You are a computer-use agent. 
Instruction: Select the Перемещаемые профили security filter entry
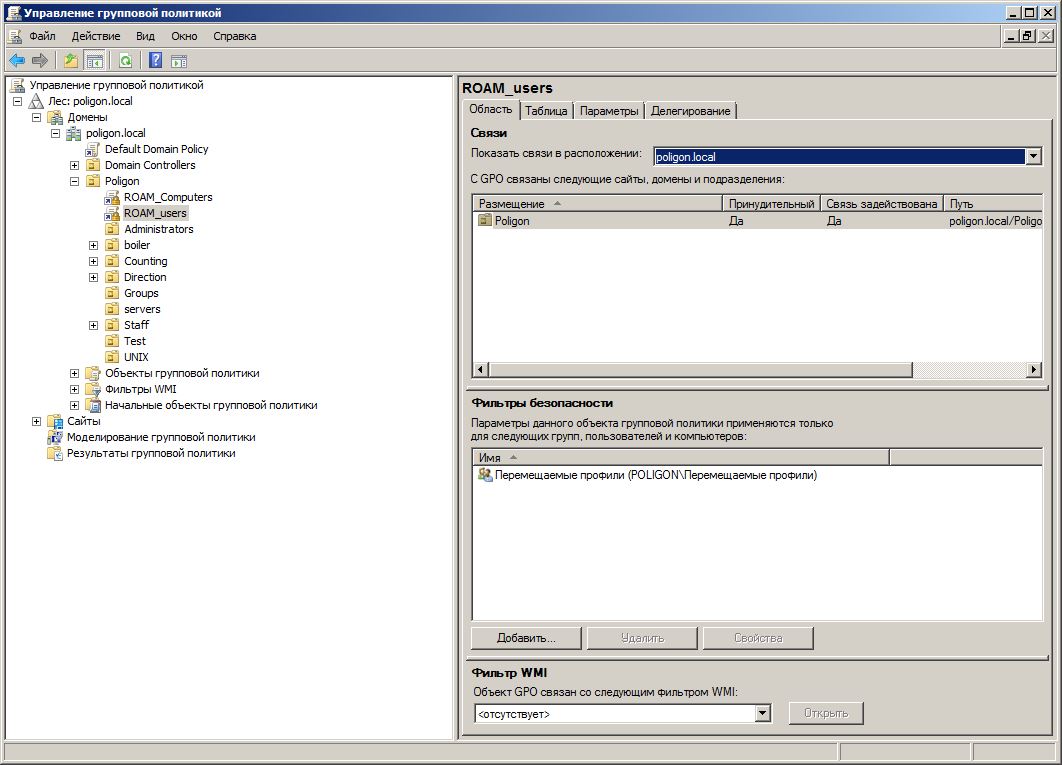(647, 476)
